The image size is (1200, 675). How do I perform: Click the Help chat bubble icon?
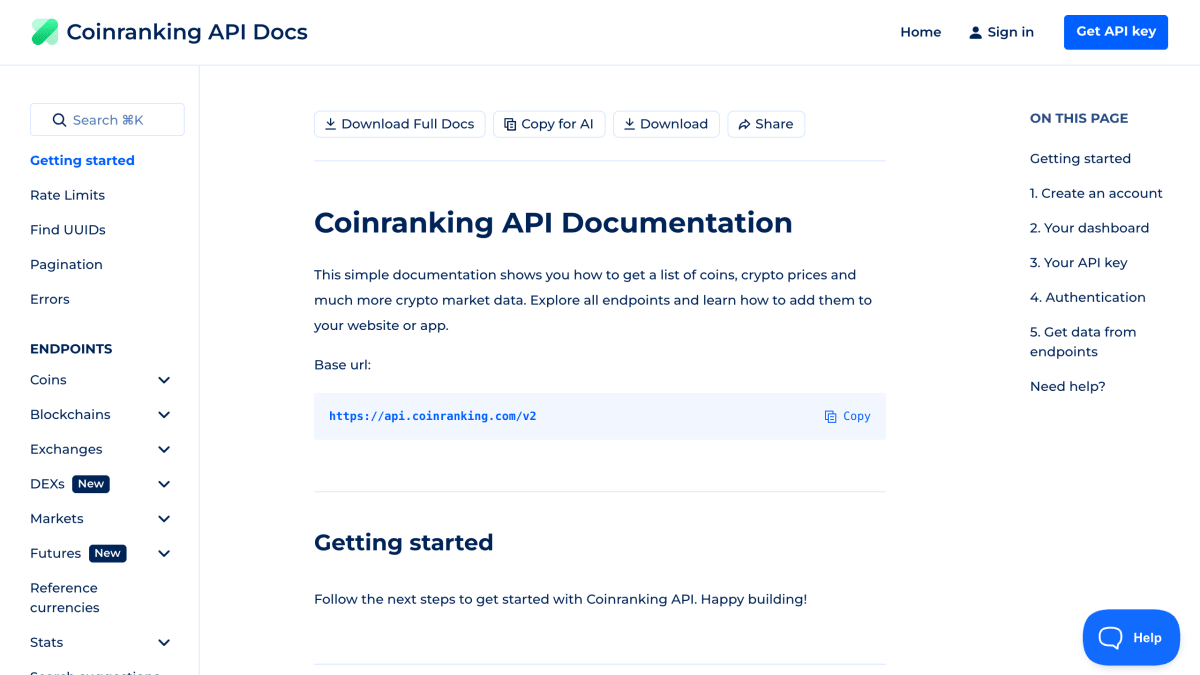1111,637
